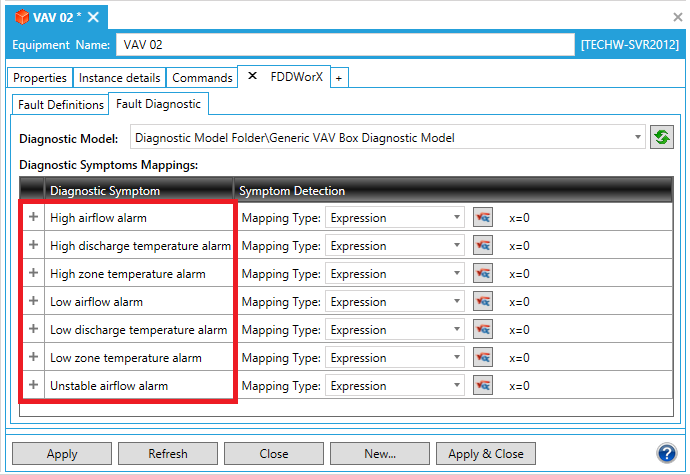Expand the High zone temperature alarm row
690x475 pixels.
click(x=33, y=274)
